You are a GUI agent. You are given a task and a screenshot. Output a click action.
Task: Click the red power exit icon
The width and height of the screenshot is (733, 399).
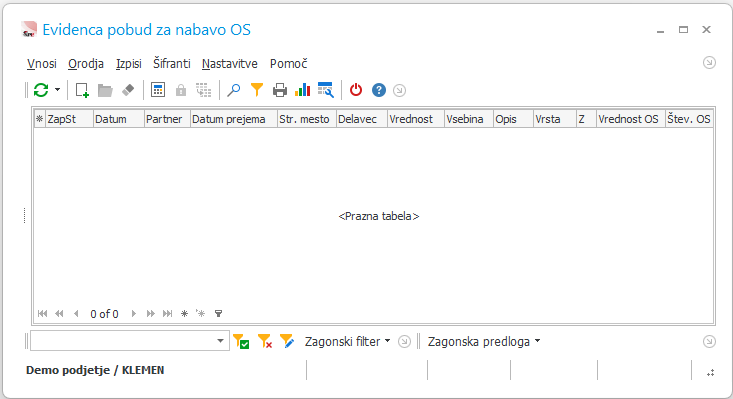[x=356, y=90]
